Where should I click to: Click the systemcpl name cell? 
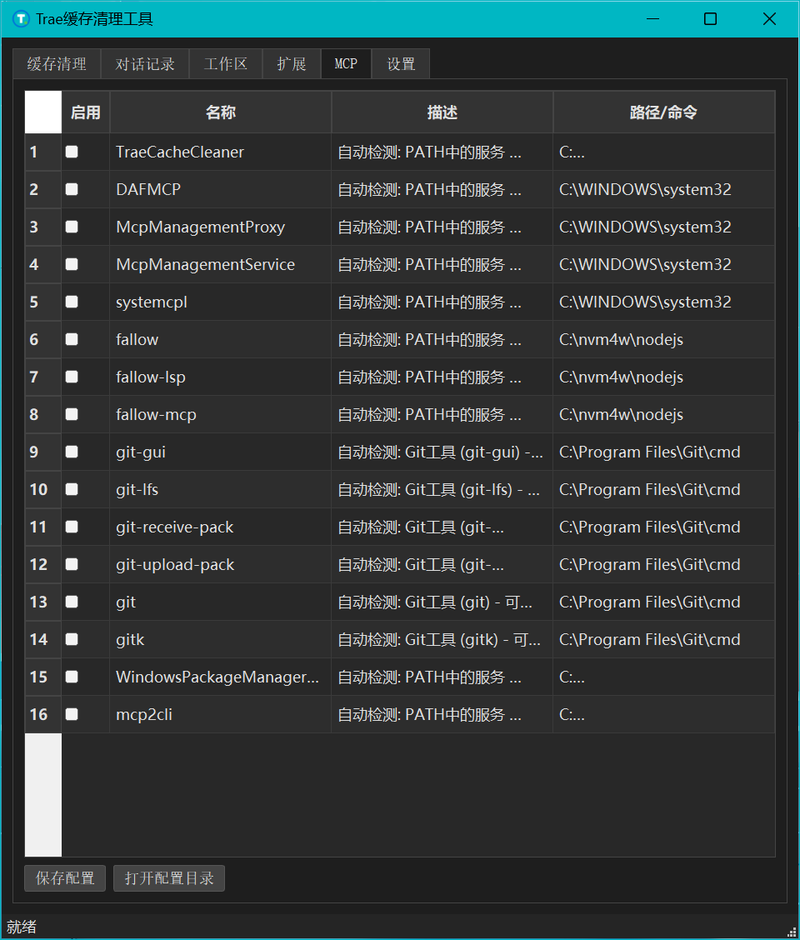[x=221, y=302]
